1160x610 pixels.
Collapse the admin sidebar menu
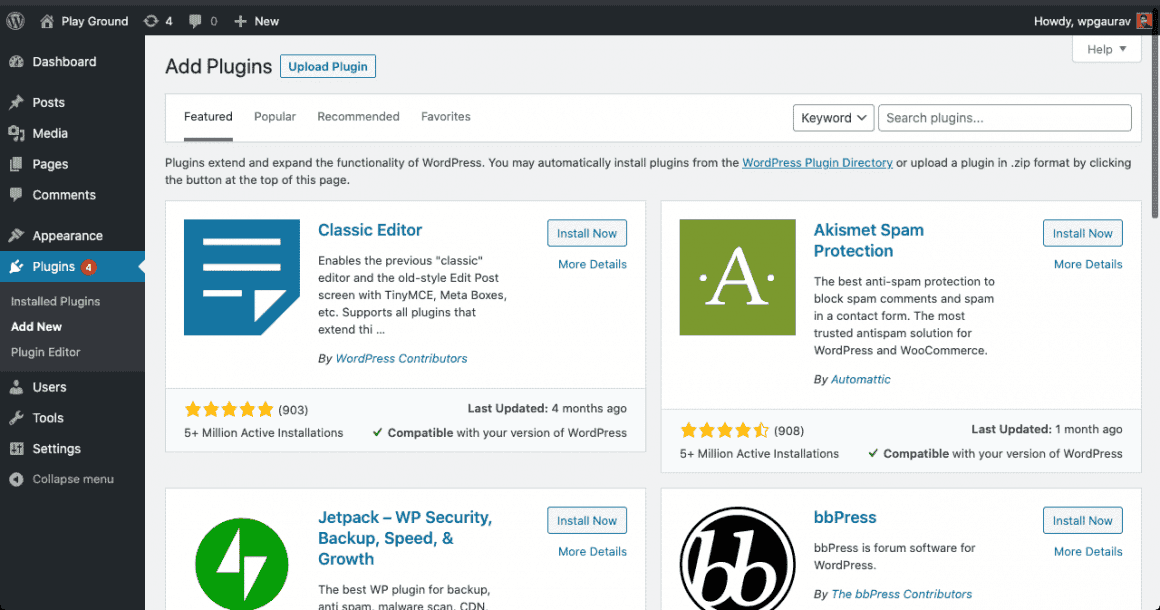(18, 479)
